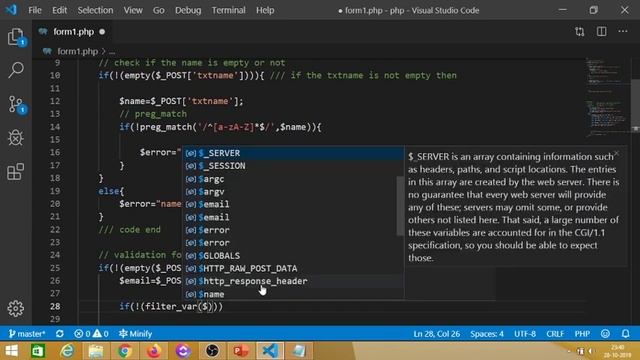Open the Search view in activity bar
This screenshot has height=360, width=640.
coord(16,70)
